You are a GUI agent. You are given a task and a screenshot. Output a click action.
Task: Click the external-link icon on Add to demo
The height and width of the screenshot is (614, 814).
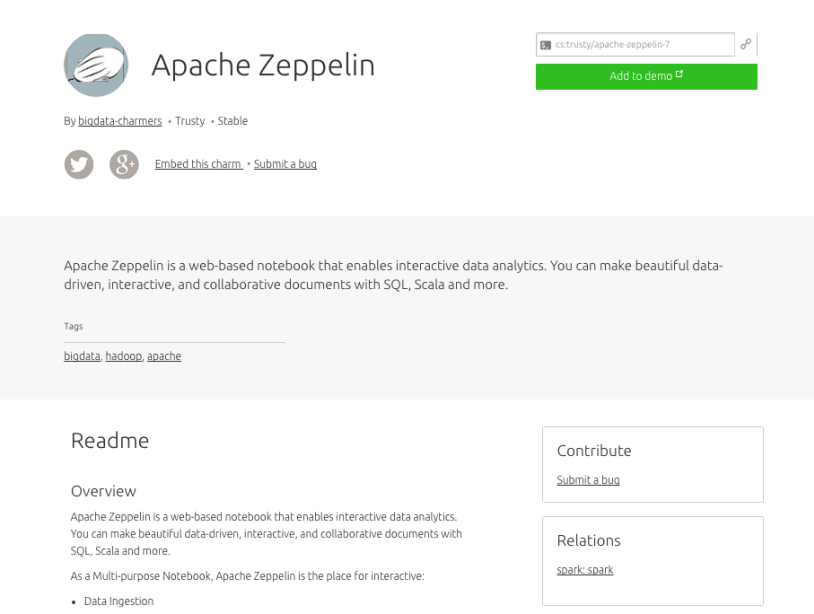680,75
